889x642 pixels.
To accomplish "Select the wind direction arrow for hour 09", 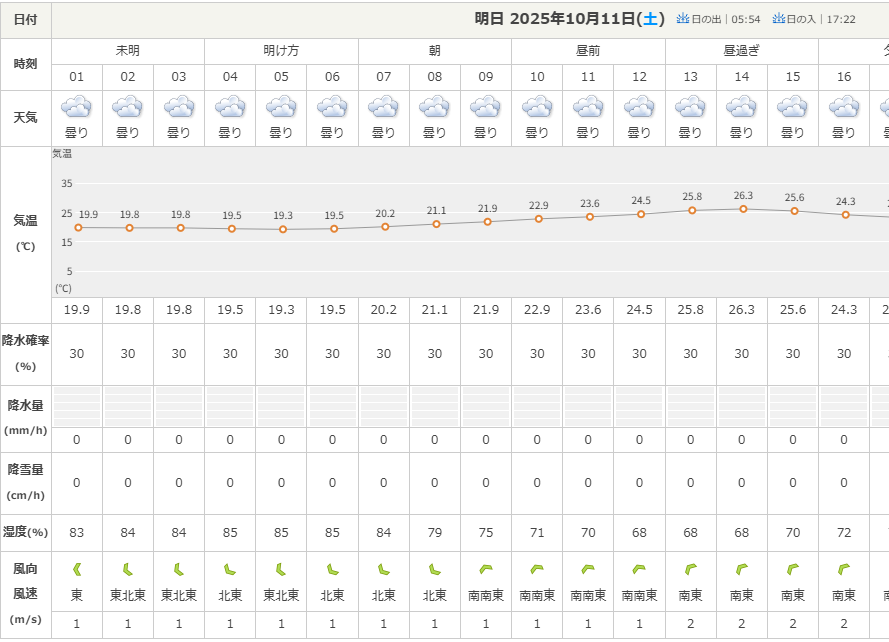I will tap(486, 570).
